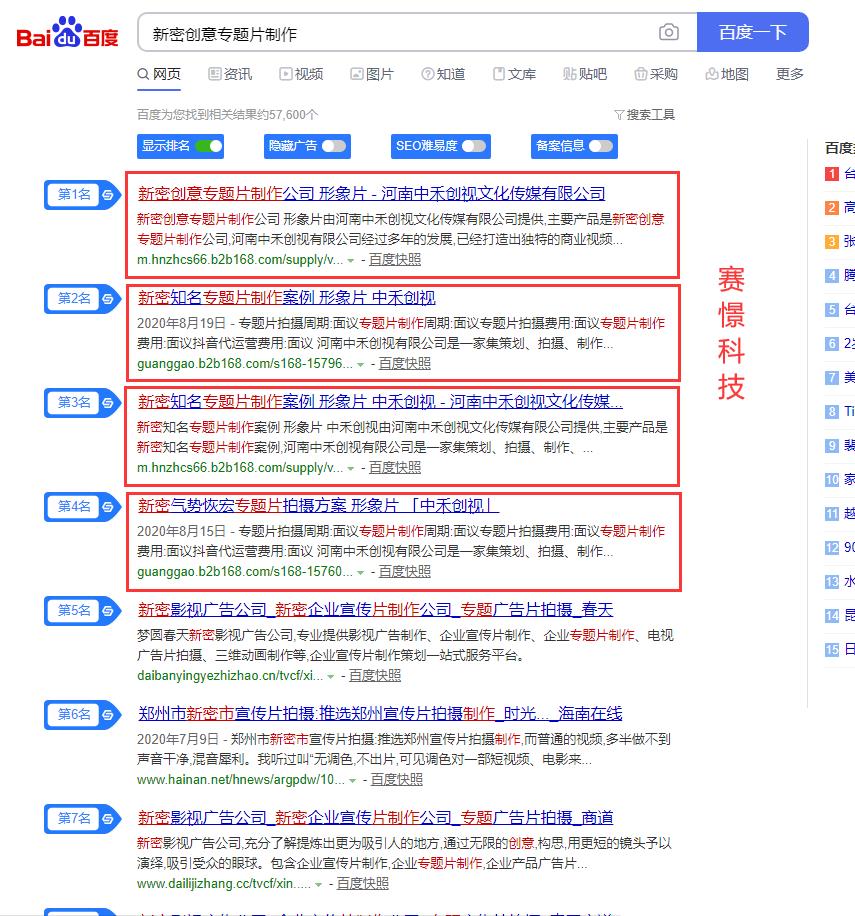855x916 pixels.
Task: Click hot search rank 1 item
Action: coord(840,174)
